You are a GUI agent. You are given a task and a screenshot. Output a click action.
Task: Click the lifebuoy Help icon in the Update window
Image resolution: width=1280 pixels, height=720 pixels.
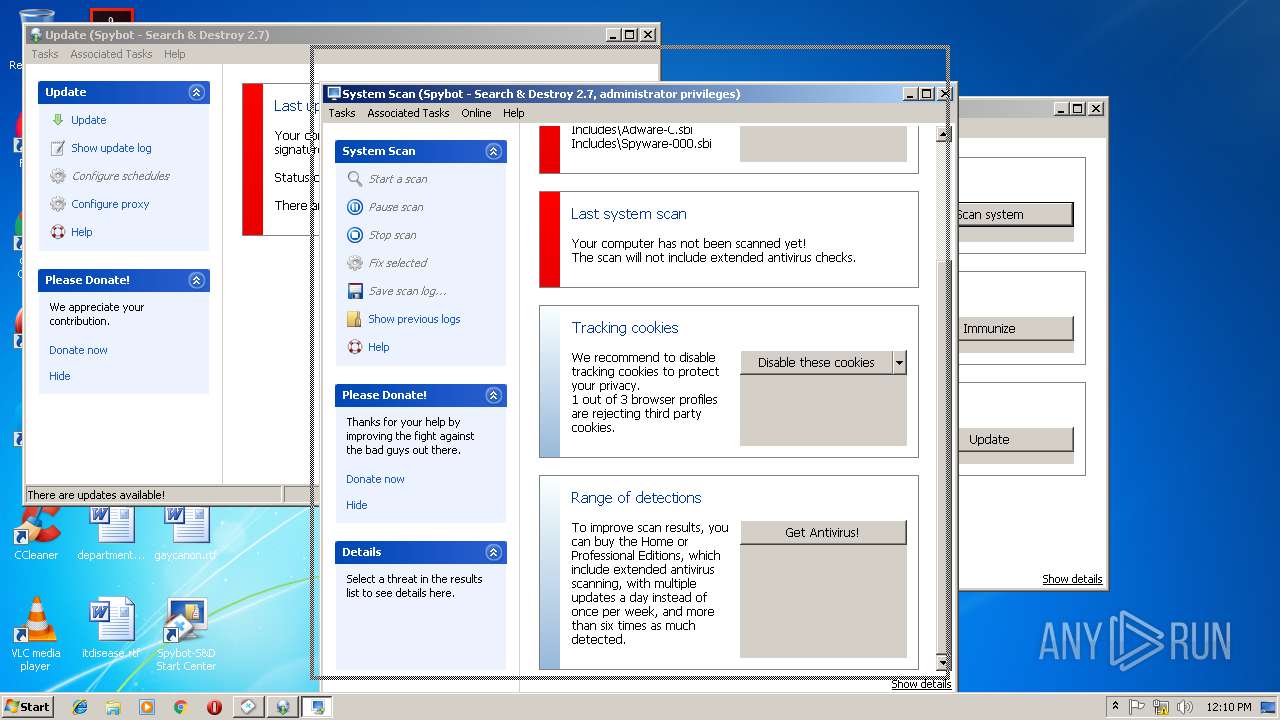click(58, 232)
